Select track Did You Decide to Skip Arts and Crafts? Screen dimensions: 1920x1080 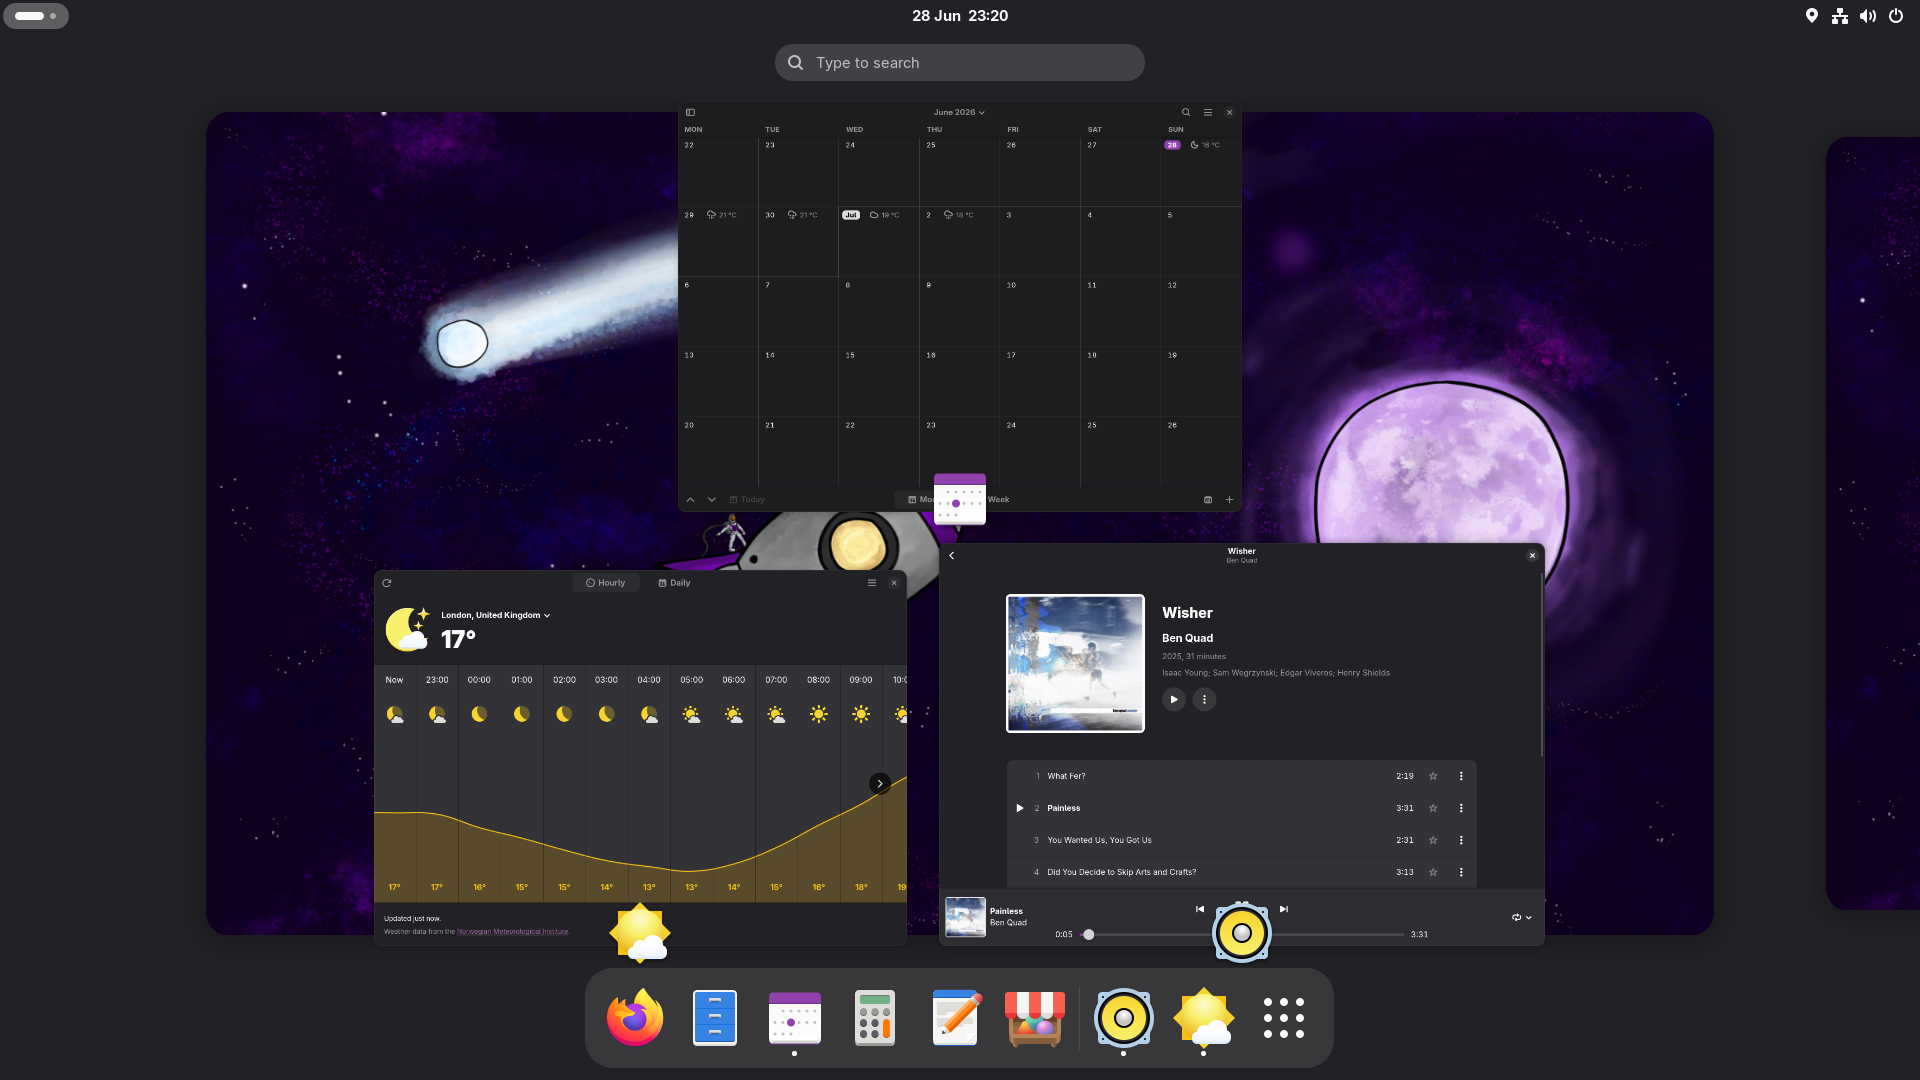coord(1242,872)
